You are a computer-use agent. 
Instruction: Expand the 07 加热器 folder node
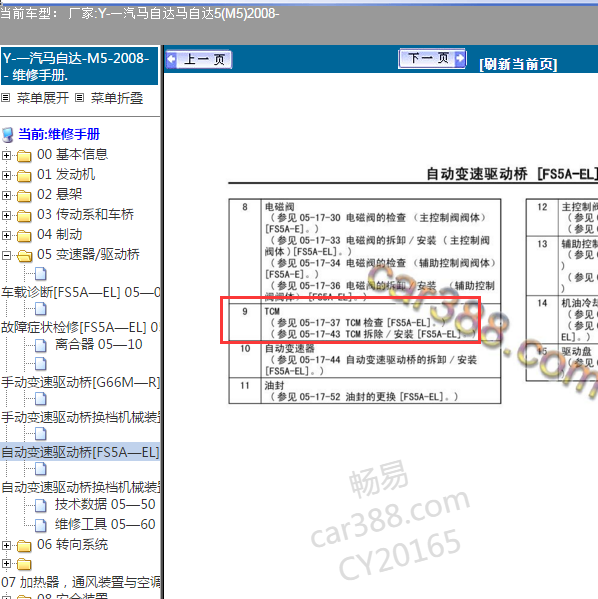(6, 563)
